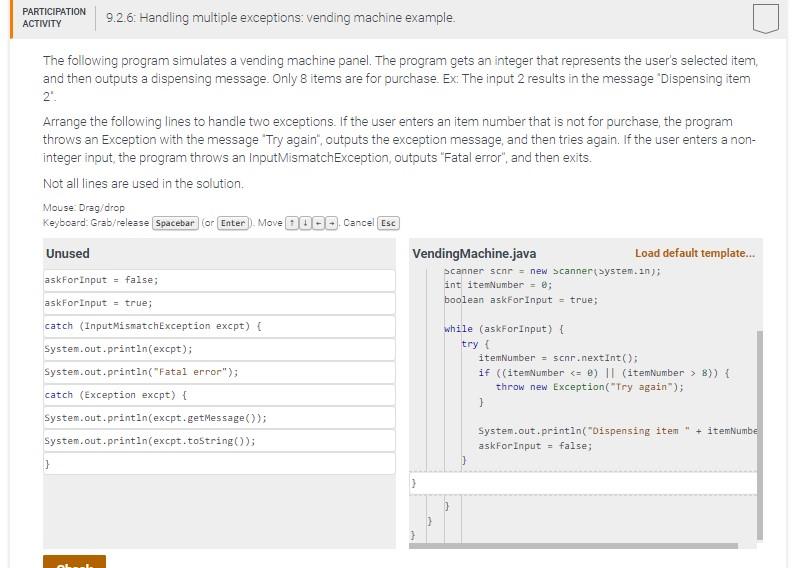Click the 'itemNumber = scnr.nextInt();' code line
The height and width of the screenshot is (568, 798).
[558, 358]
